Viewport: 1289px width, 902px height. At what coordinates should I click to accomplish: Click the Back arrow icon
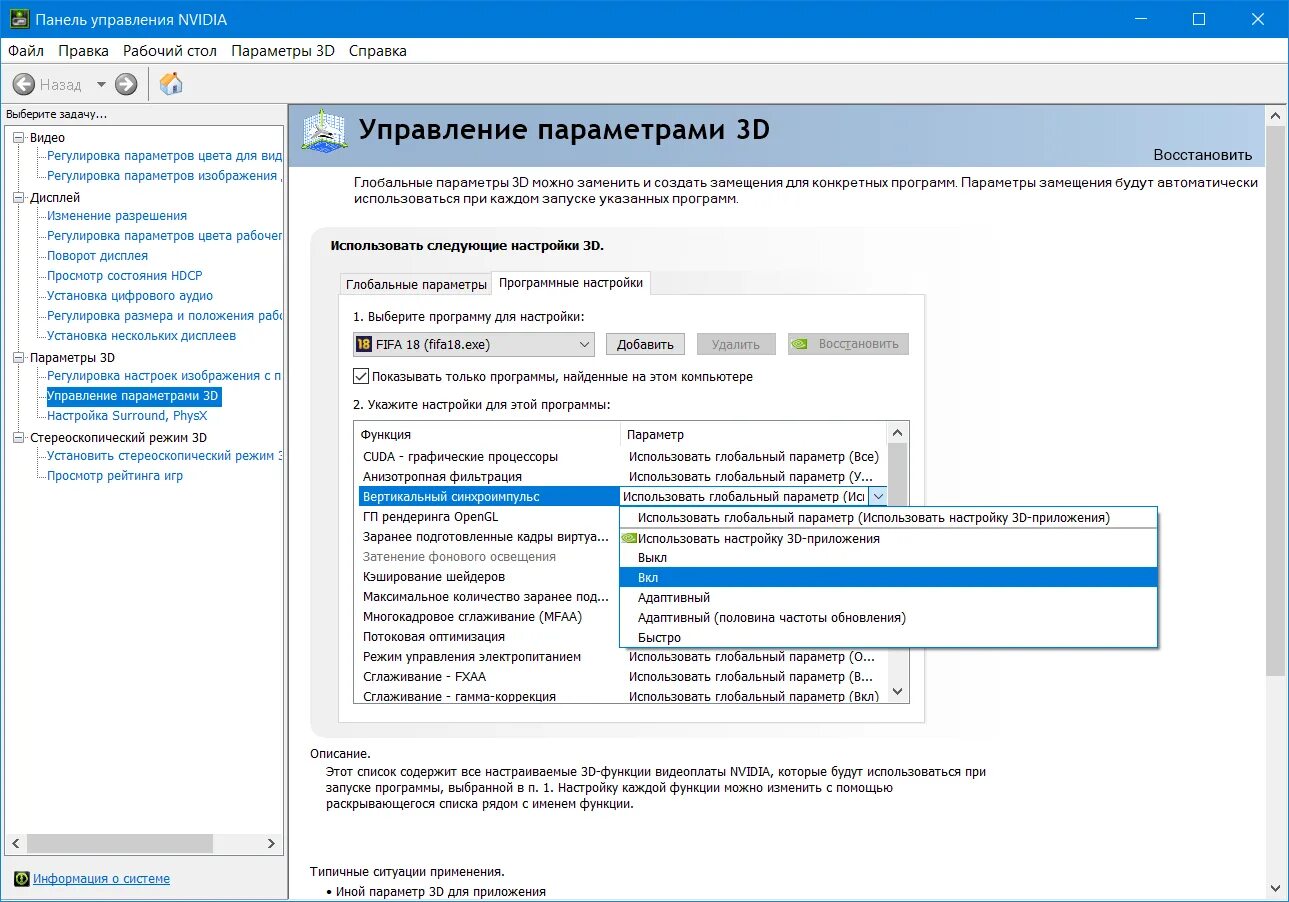[x=24, y=85]
